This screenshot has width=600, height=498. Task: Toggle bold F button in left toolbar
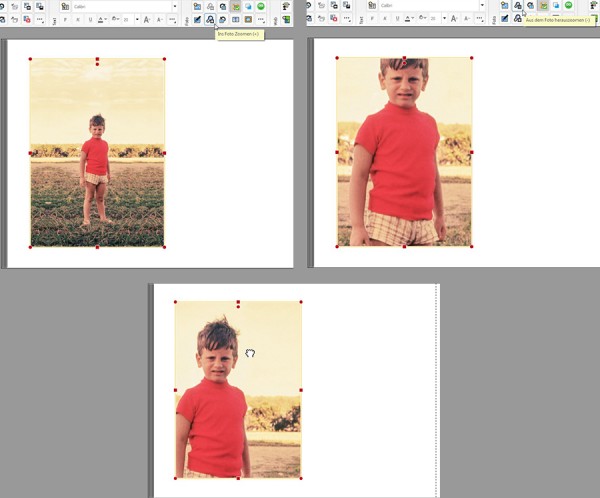point(65,20)
